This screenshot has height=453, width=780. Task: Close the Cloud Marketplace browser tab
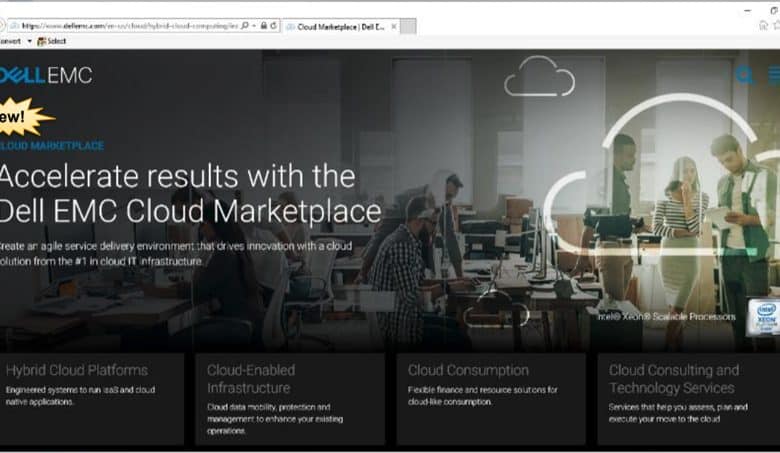[393, 27]
